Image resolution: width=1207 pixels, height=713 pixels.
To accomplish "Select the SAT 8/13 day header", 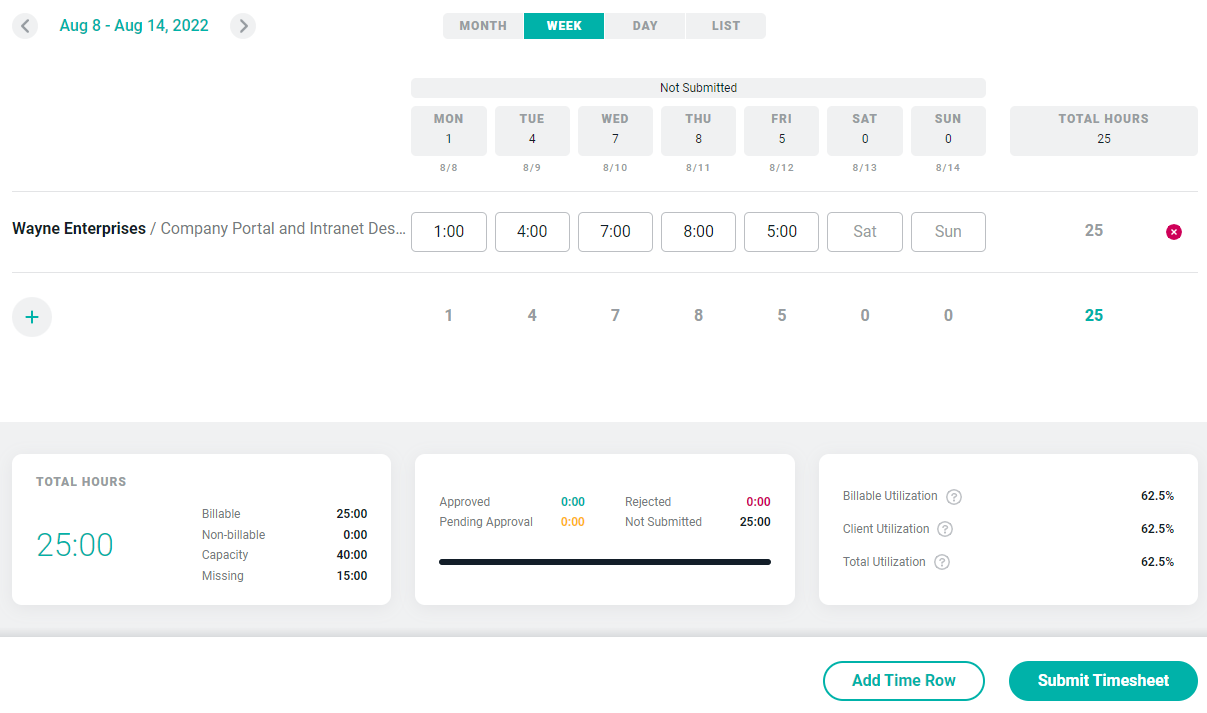I will click(x=865, y=131).
